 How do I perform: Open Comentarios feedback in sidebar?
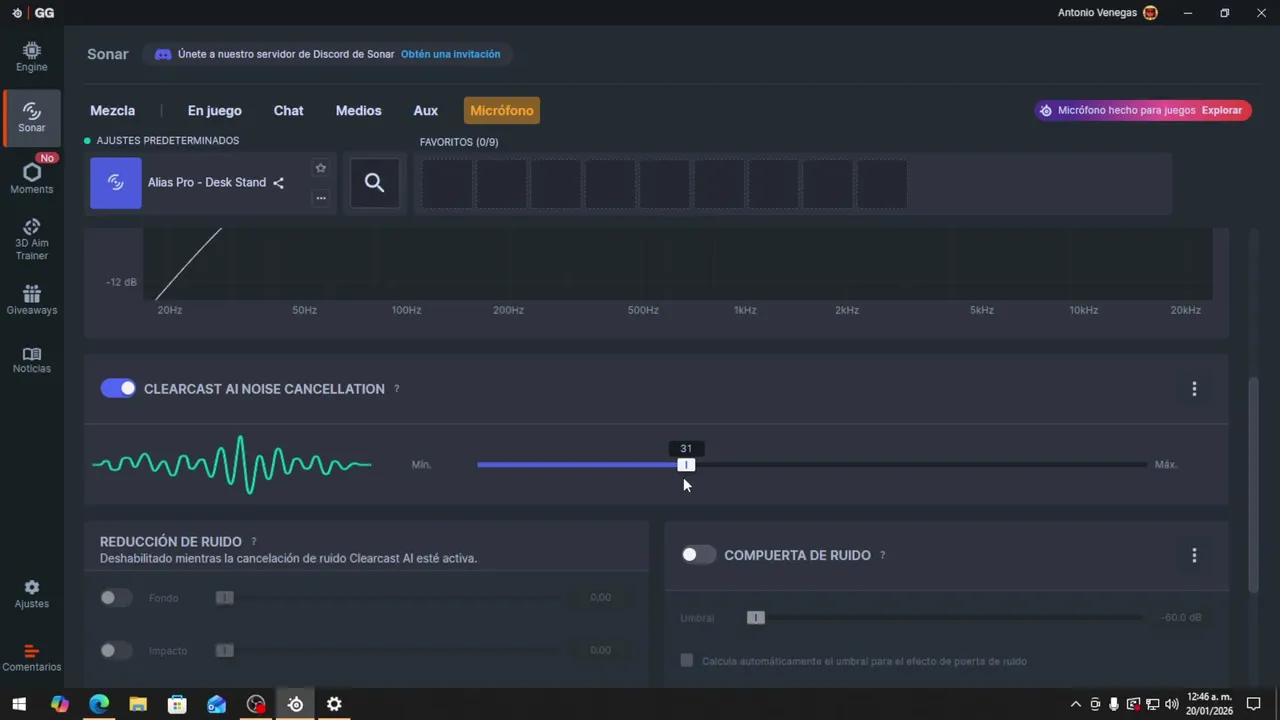click(31, 657)
